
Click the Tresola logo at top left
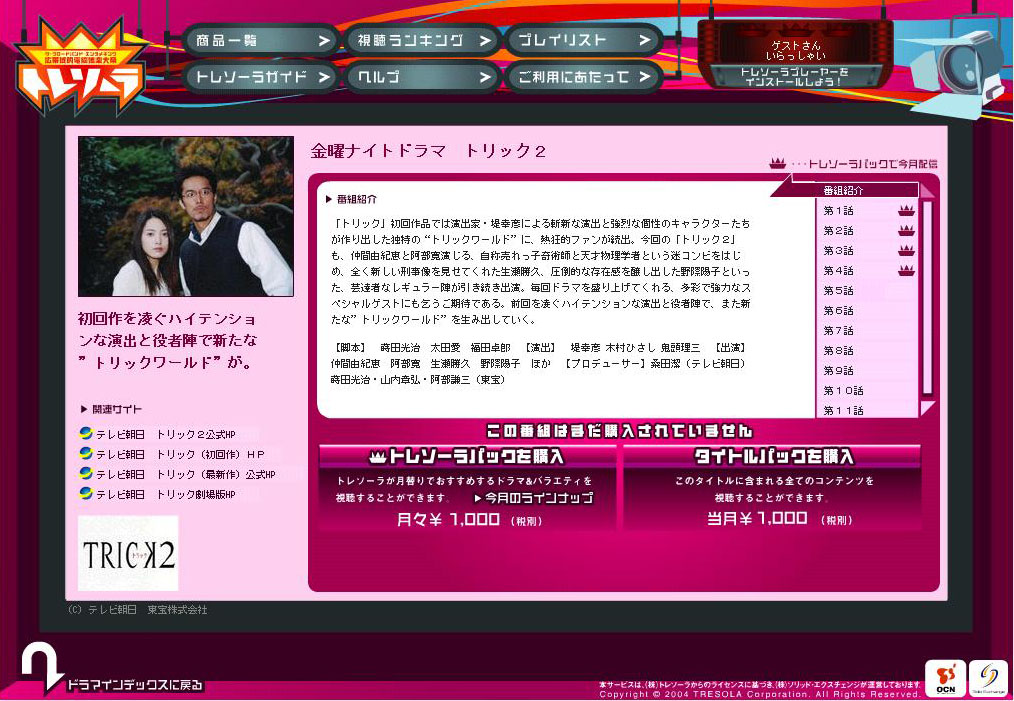(80, 67)
